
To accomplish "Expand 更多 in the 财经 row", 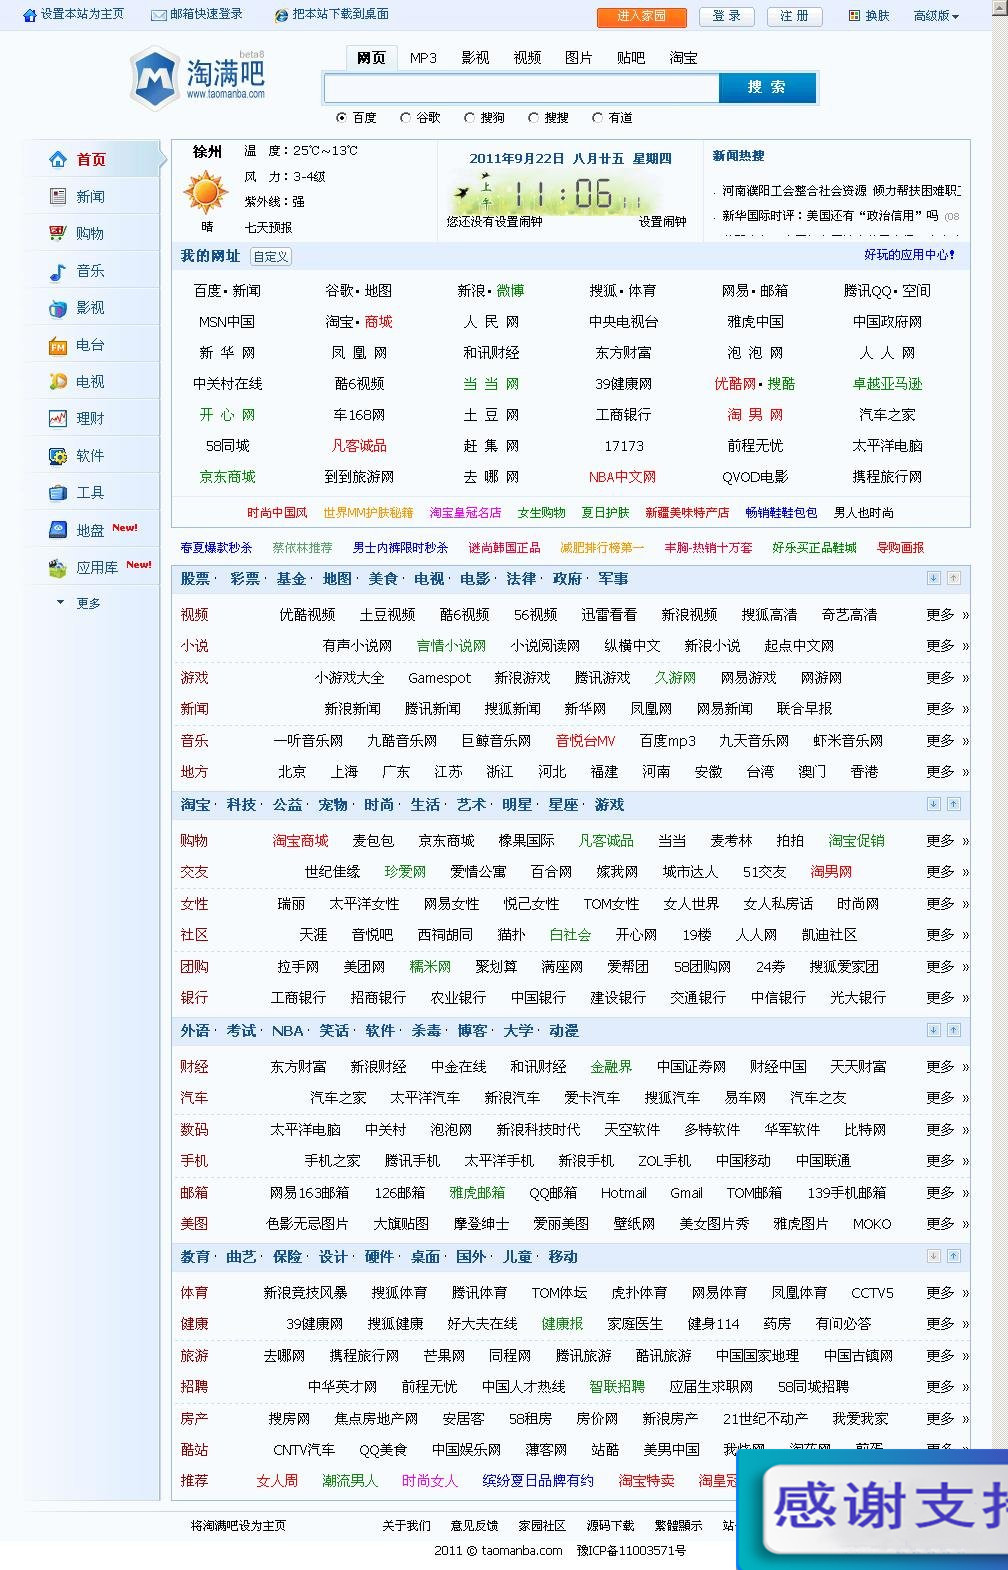I will point(947,1067).
